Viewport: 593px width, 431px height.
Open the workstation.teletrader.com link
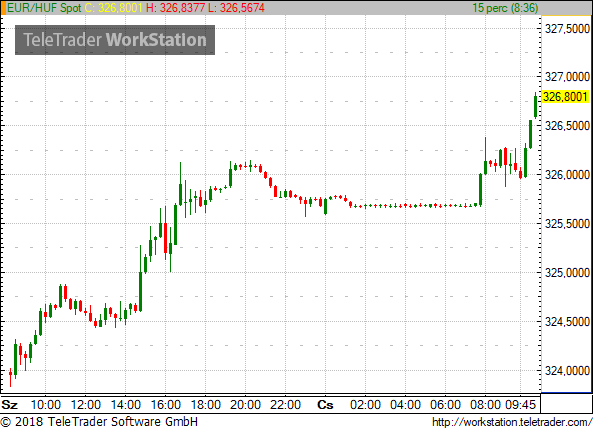click(512, 422)
